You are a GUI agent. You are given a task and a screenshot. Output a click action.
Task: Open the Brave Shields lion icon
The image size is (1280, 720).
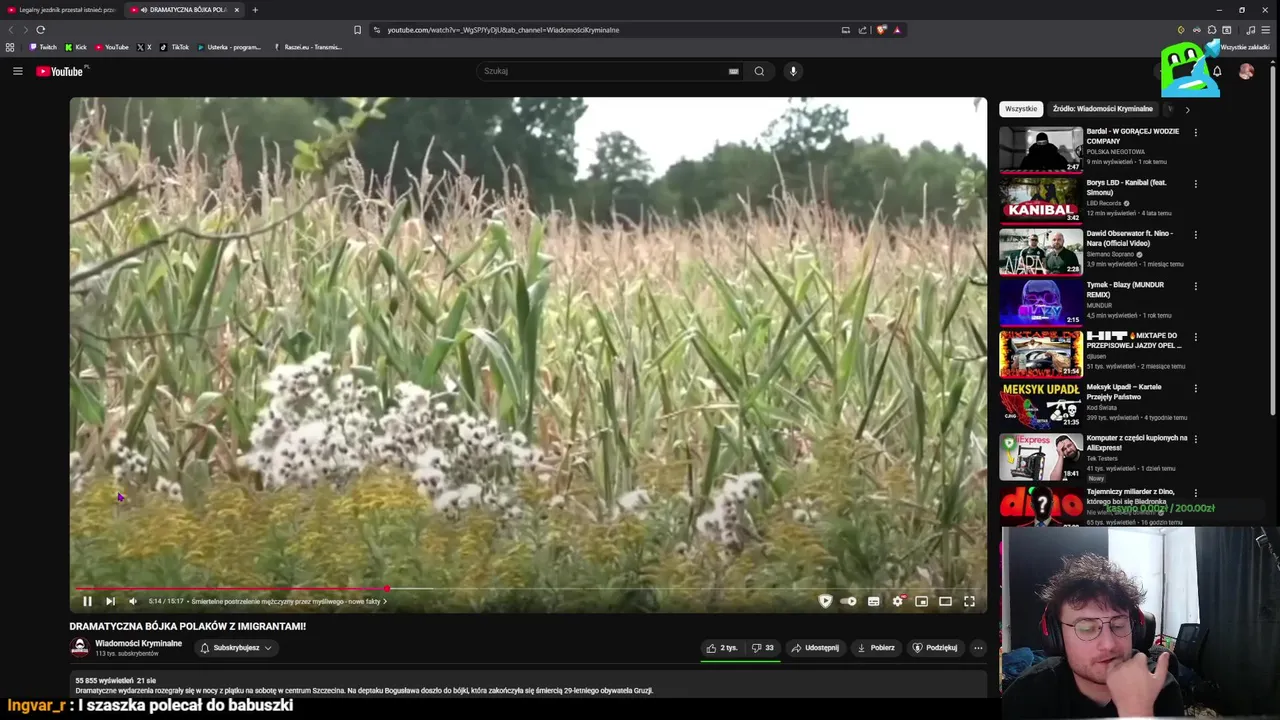point(881,30)
